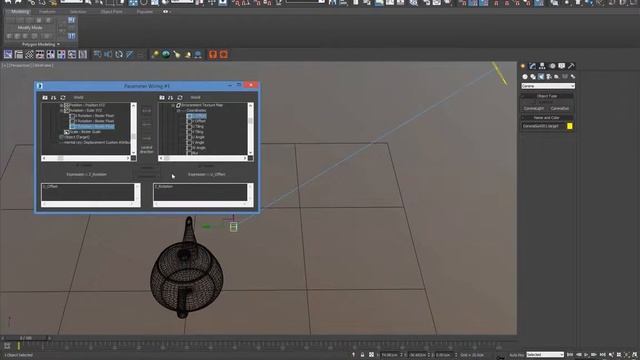Switch to the Selection ribbon tab
This screenshot has width=640, height=360.
click(x=78, y=12)
